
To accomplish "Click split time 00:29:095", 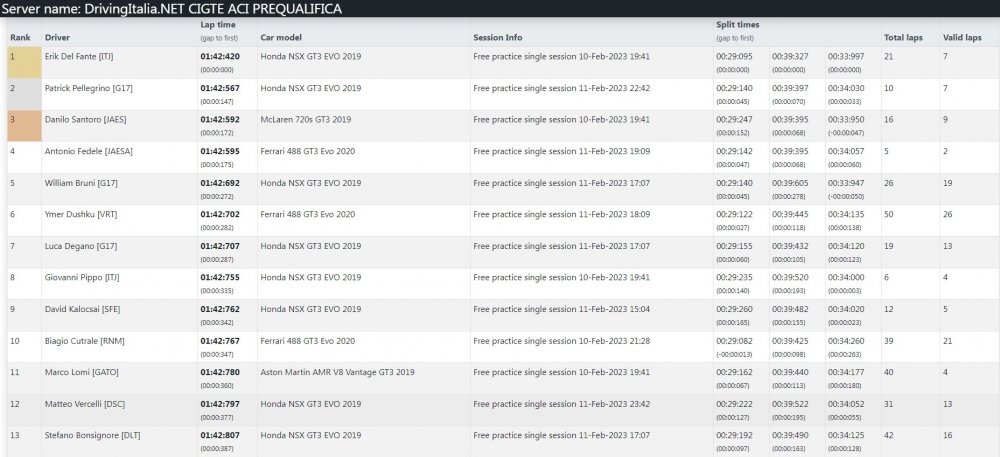I will click(x=734, y=57).
